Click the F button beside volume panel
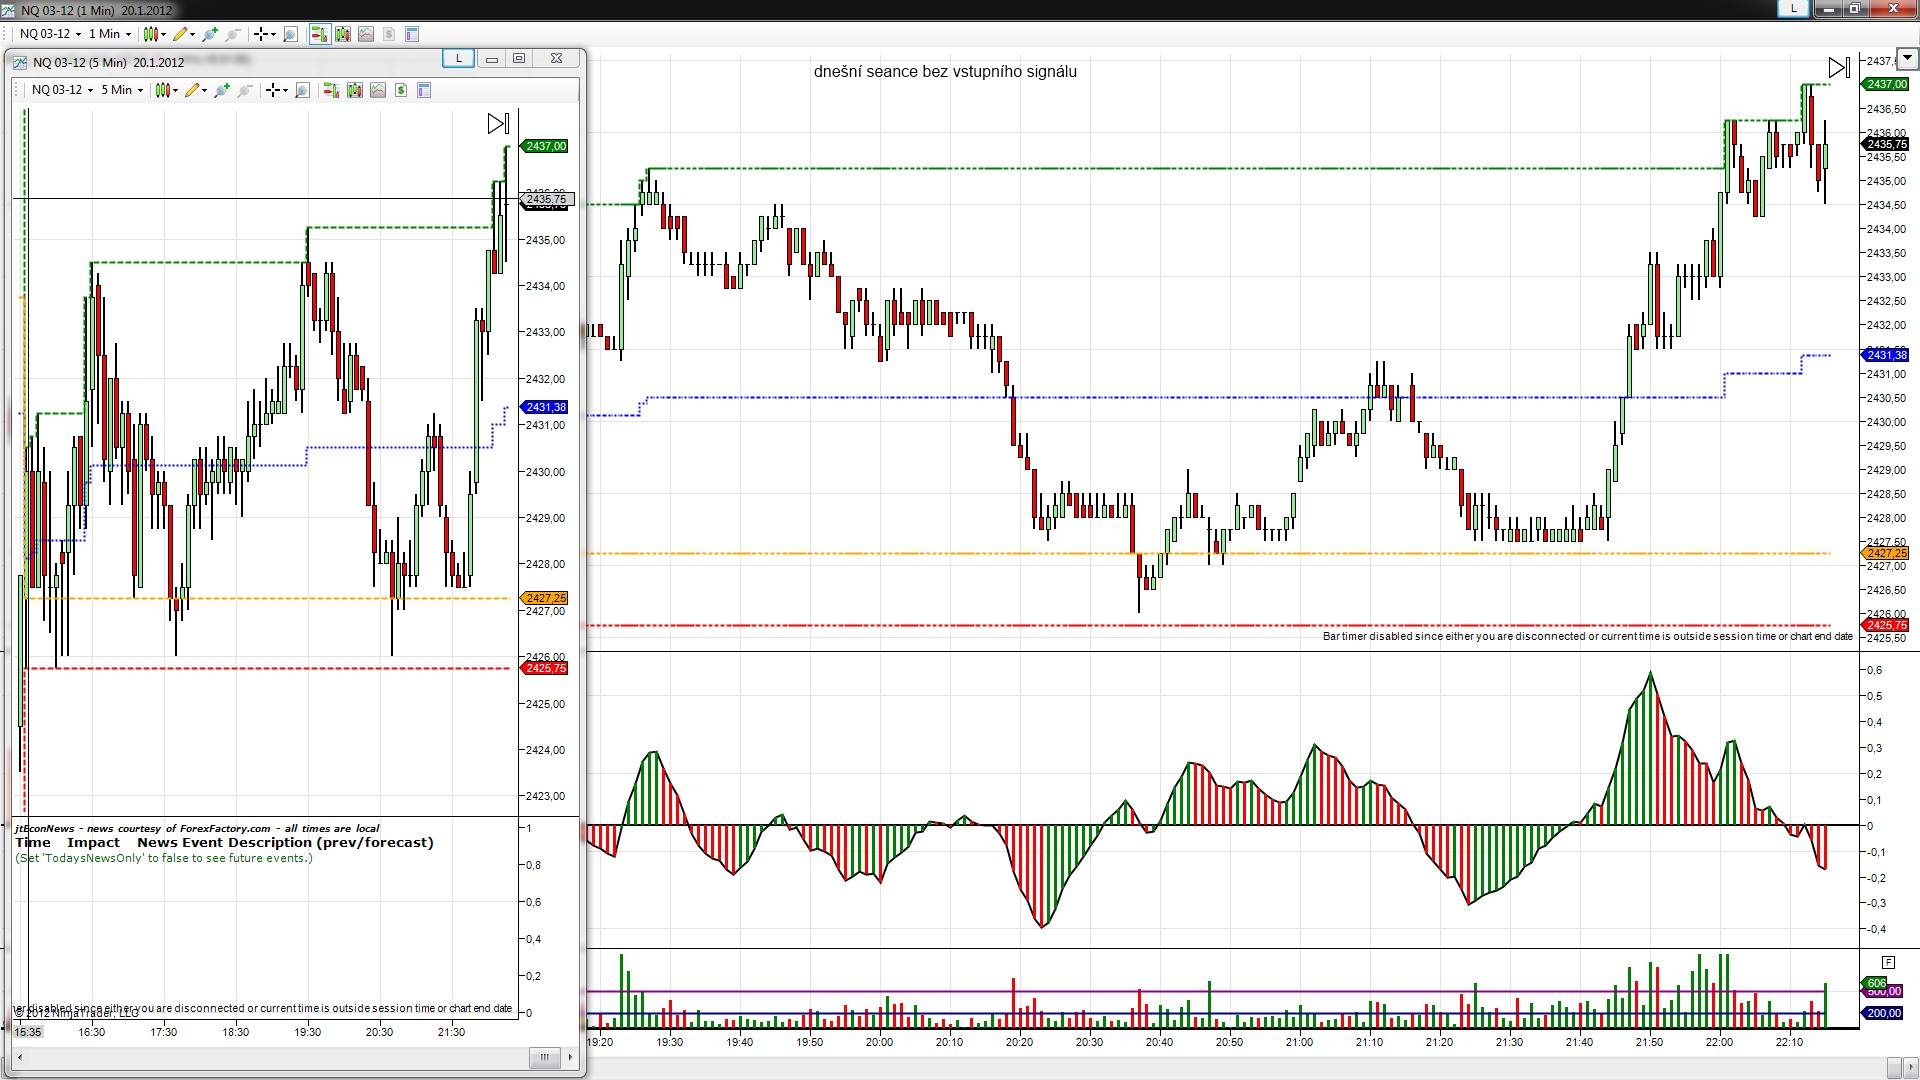 click(1888, 962)
